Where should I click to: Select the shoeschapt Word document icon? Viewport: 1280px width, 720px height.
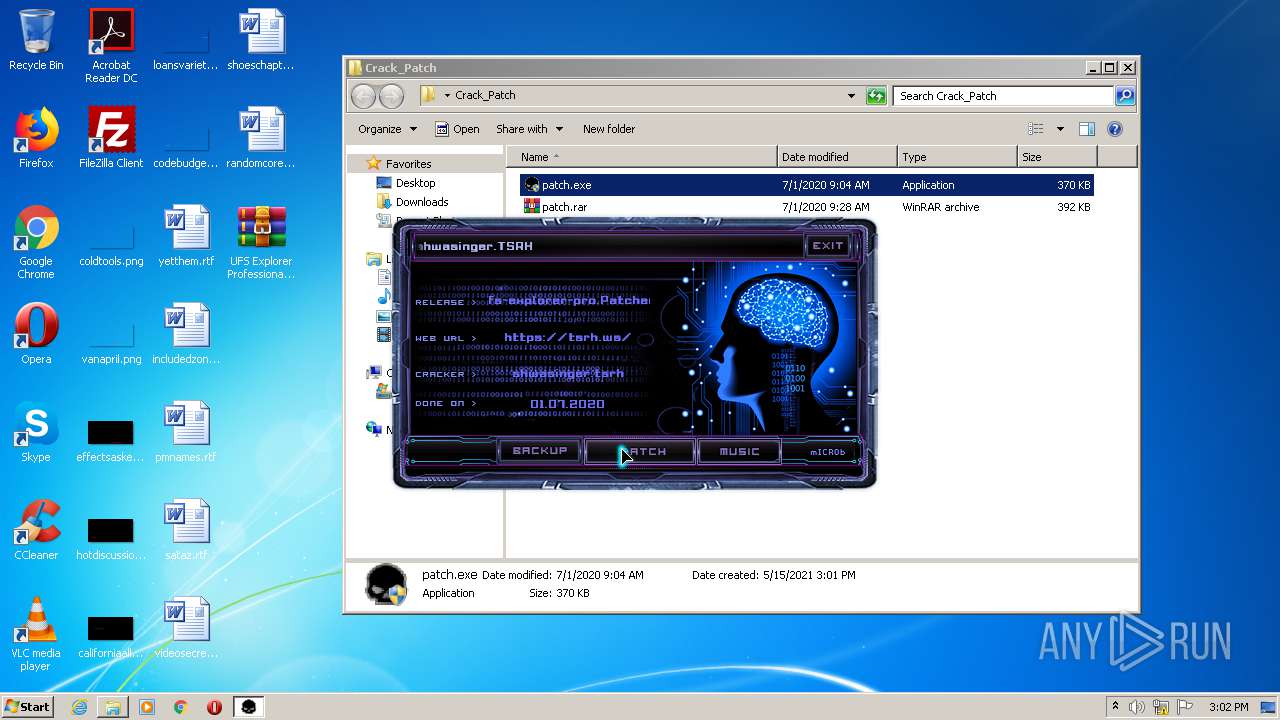coord(261,40)
